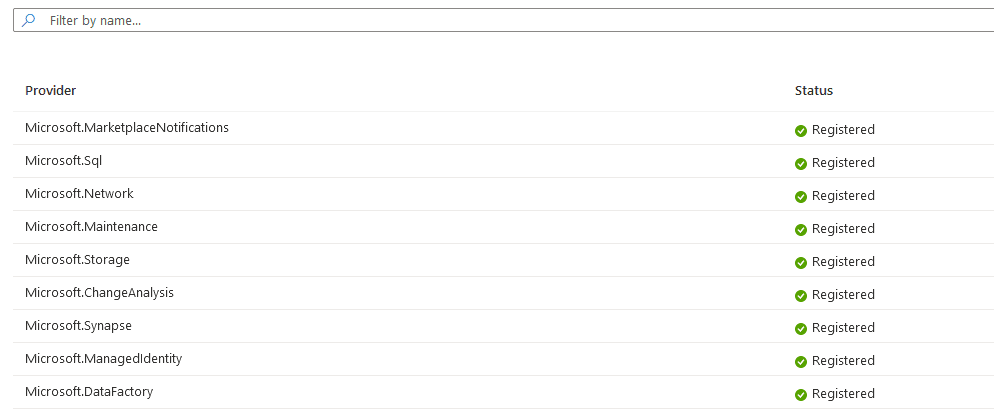The width and height of the screenshot is (994, 418).
Task: Click the search magnifier icon
Action: click(29, 20)
